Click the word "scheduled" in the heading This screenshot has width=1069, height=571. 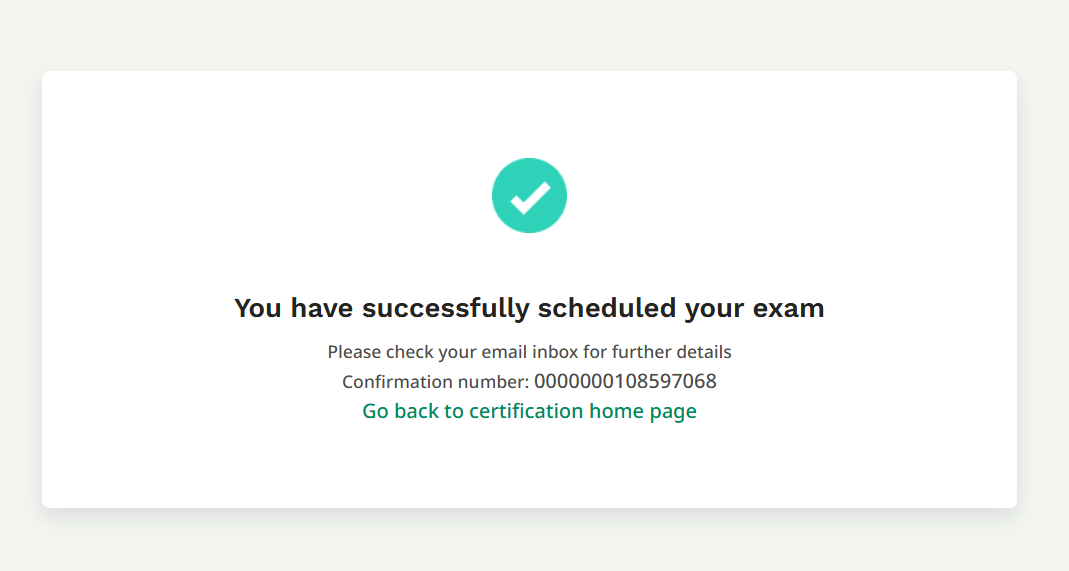[x=607, y=308]
